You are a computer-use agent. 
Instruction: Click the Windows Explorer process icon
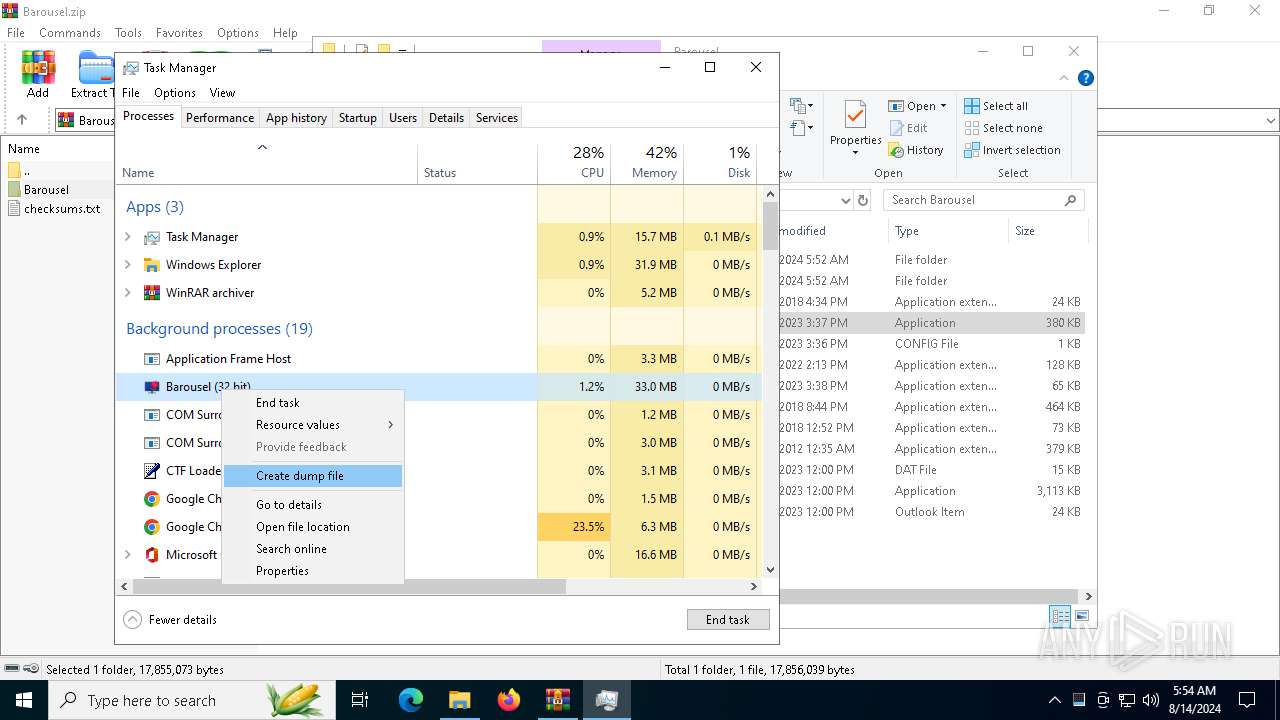coord(152,265)
